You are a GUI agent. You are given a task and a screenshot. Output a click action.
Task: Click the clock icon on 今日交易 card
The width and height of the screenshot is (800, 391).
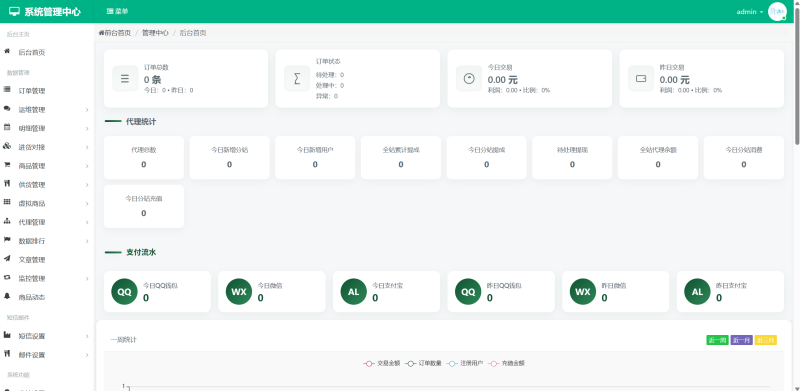tap(469, 79)
